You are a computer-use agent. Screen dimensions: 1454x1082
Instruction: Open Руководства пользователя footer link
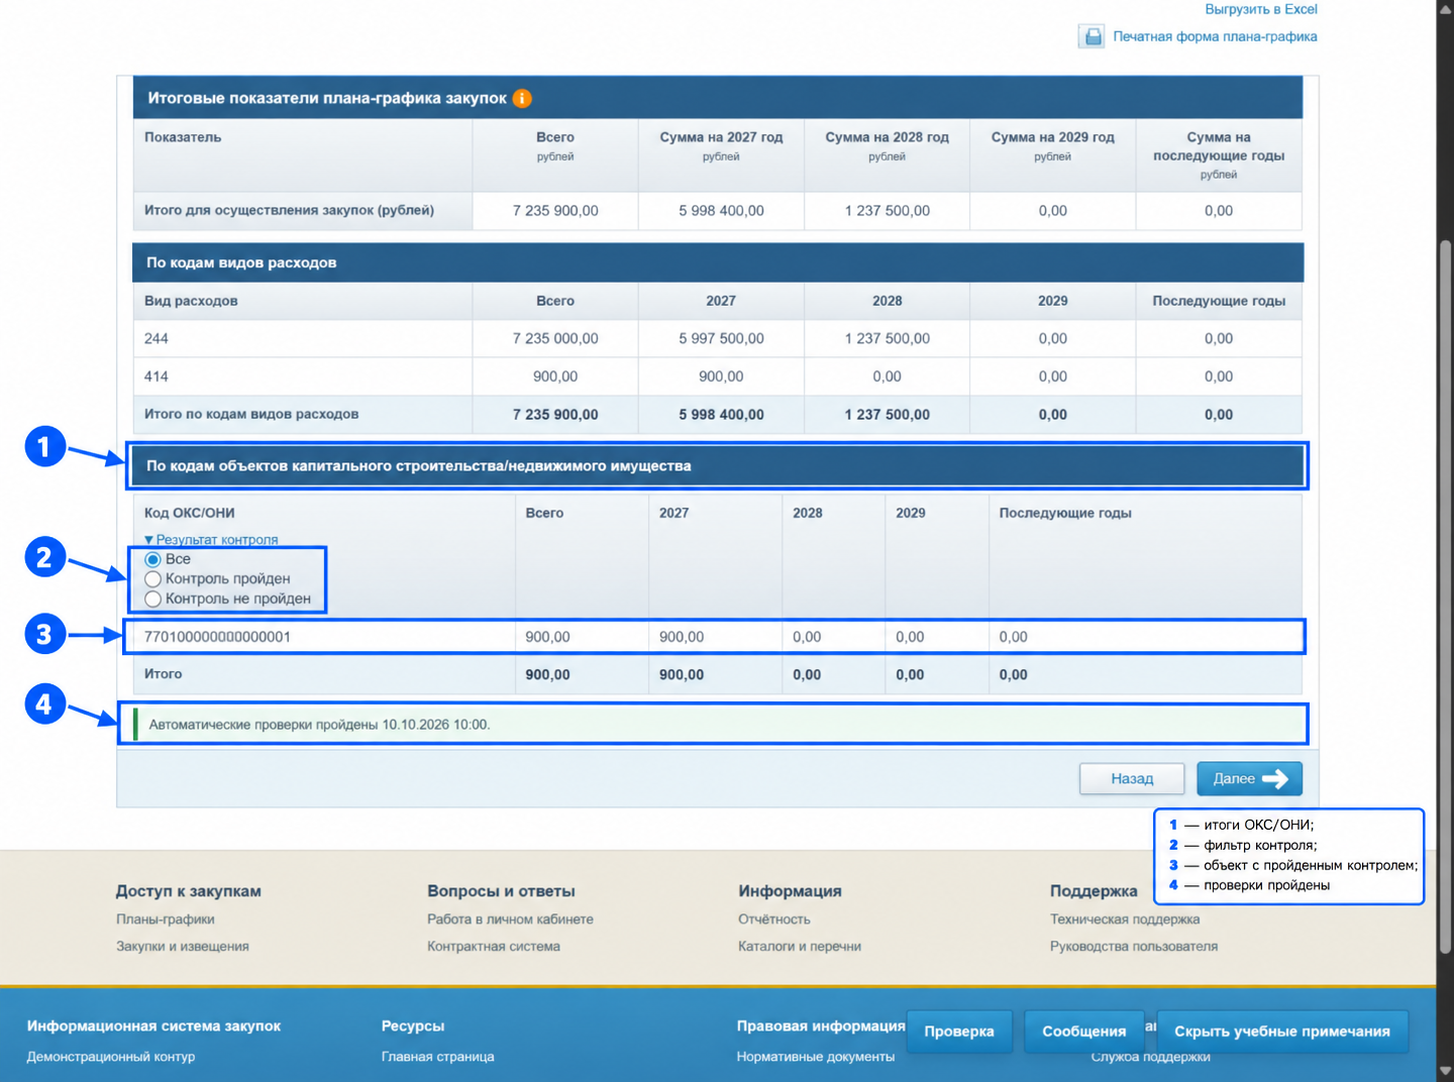click(1134, 946)
